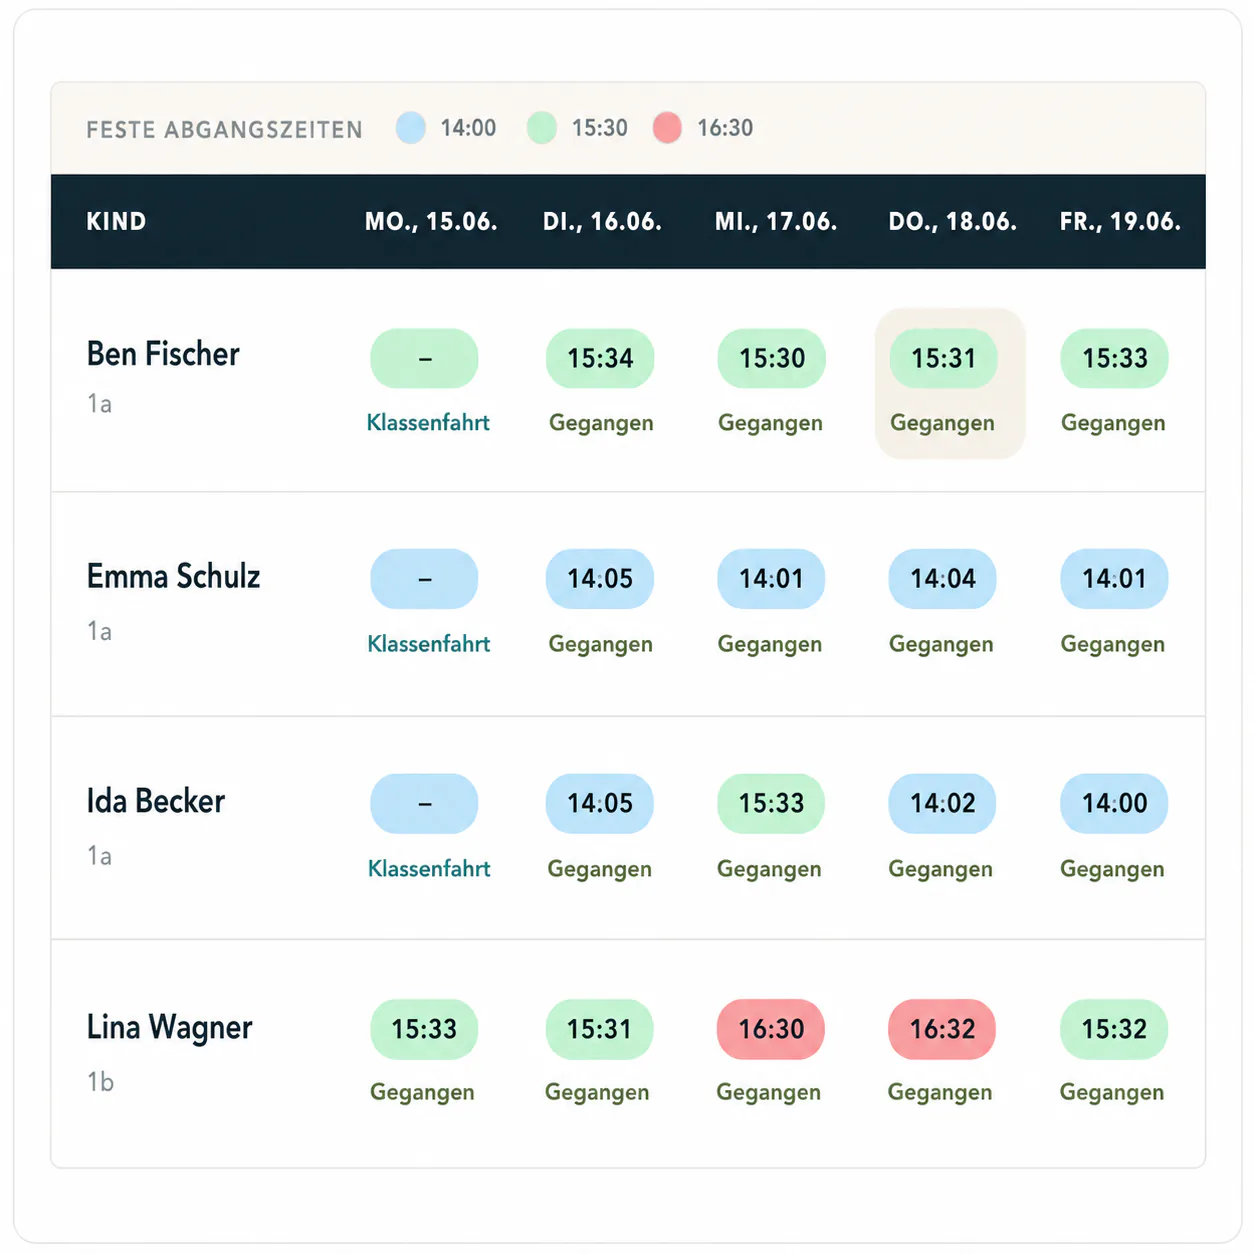Click the MO., 15.06. column header

(x=431, y=222)
